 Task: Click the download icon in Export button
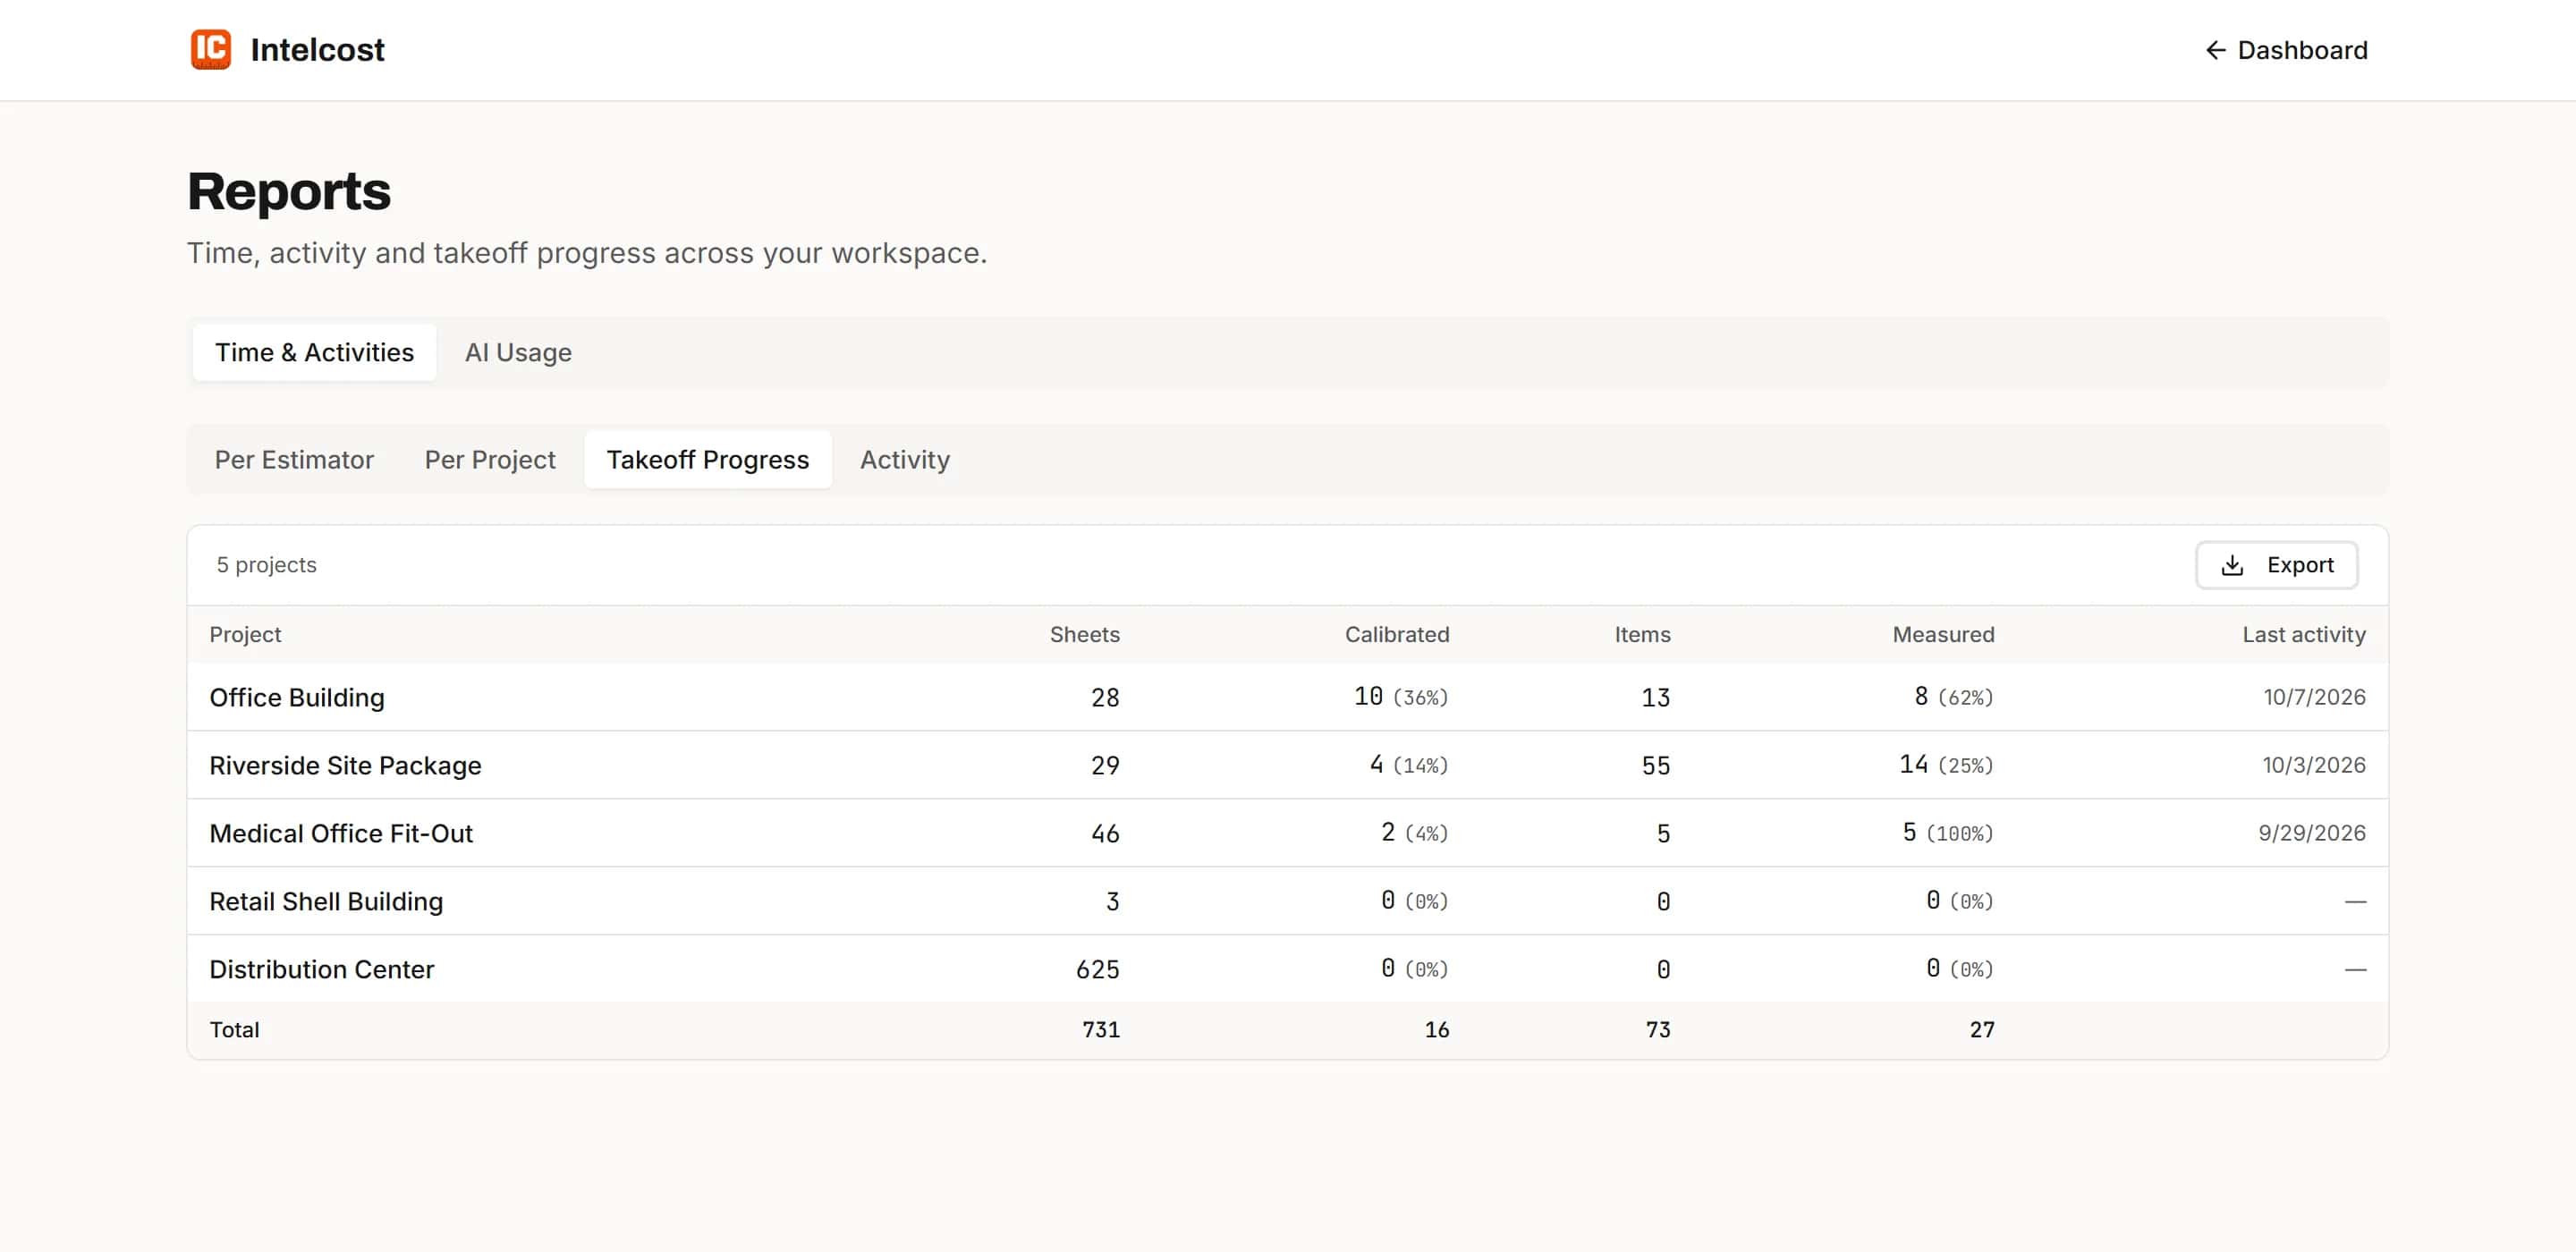2232,565
